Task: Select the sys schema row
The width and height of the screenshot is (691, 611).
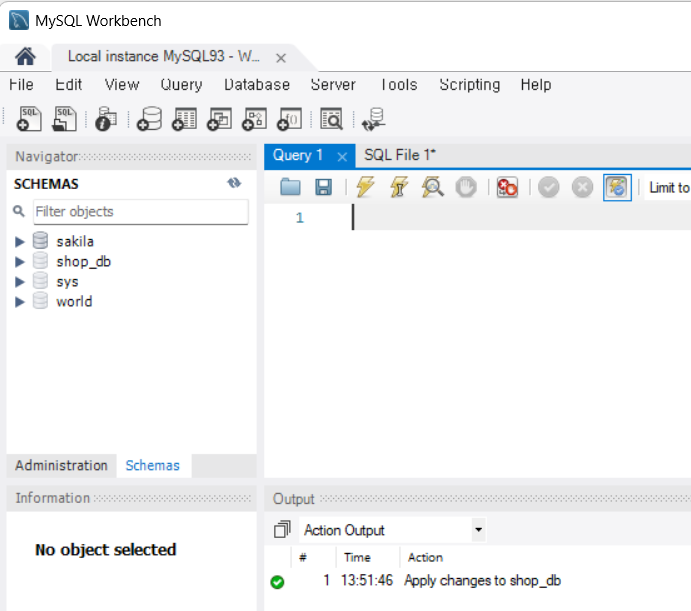Action: pyautogui.click(x=67, y=282)
